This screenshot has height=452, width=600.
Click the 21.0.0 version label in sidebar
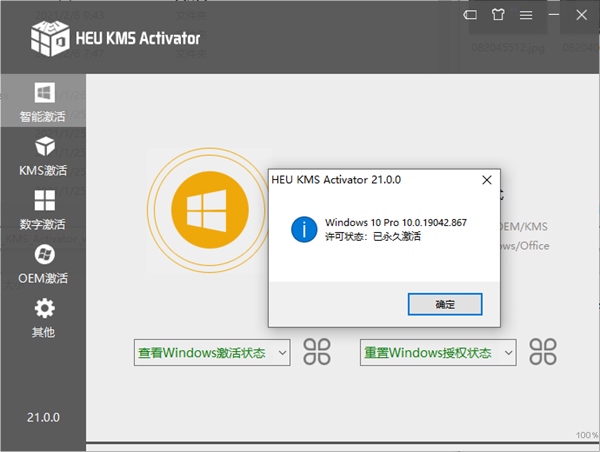[43, 415]
